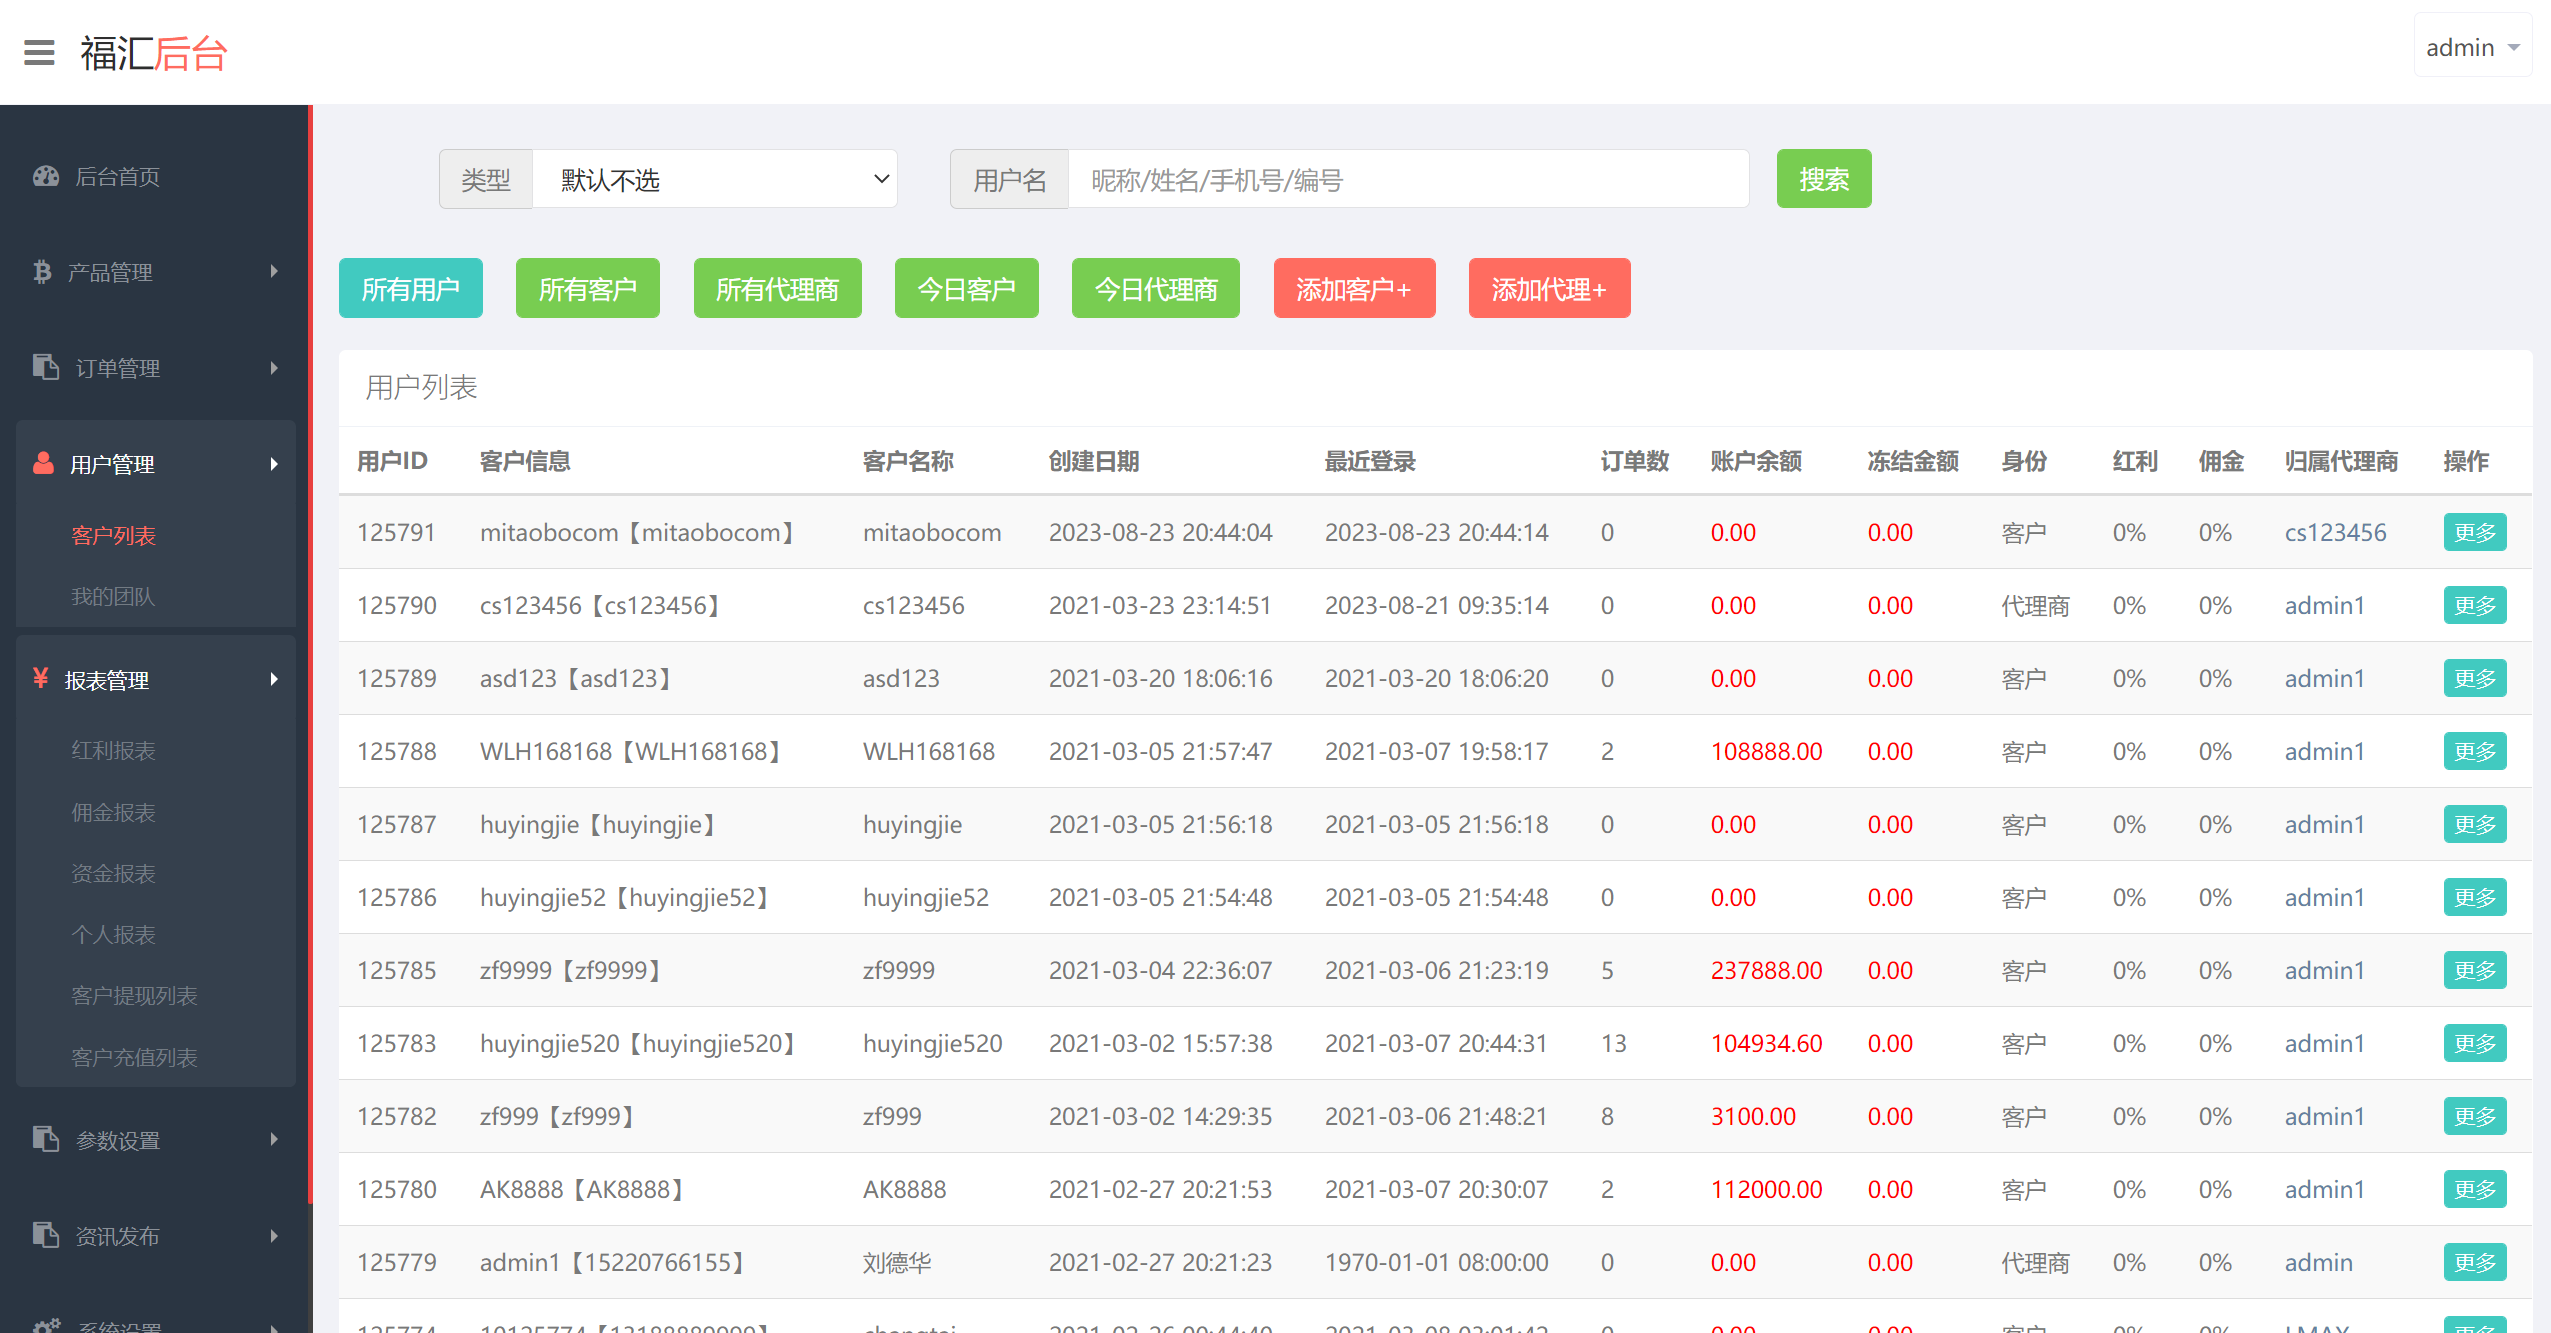Select 客户提现列表 sidebar item
Screen dimensions: 2551x1333
(134, 996)
